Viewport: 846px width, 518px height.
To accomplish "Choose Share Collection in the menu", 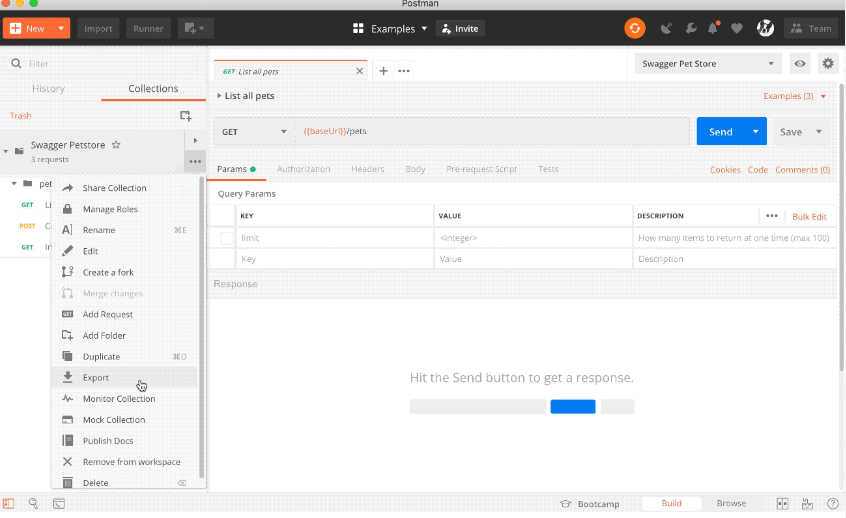I will click(x=125, y=188).
